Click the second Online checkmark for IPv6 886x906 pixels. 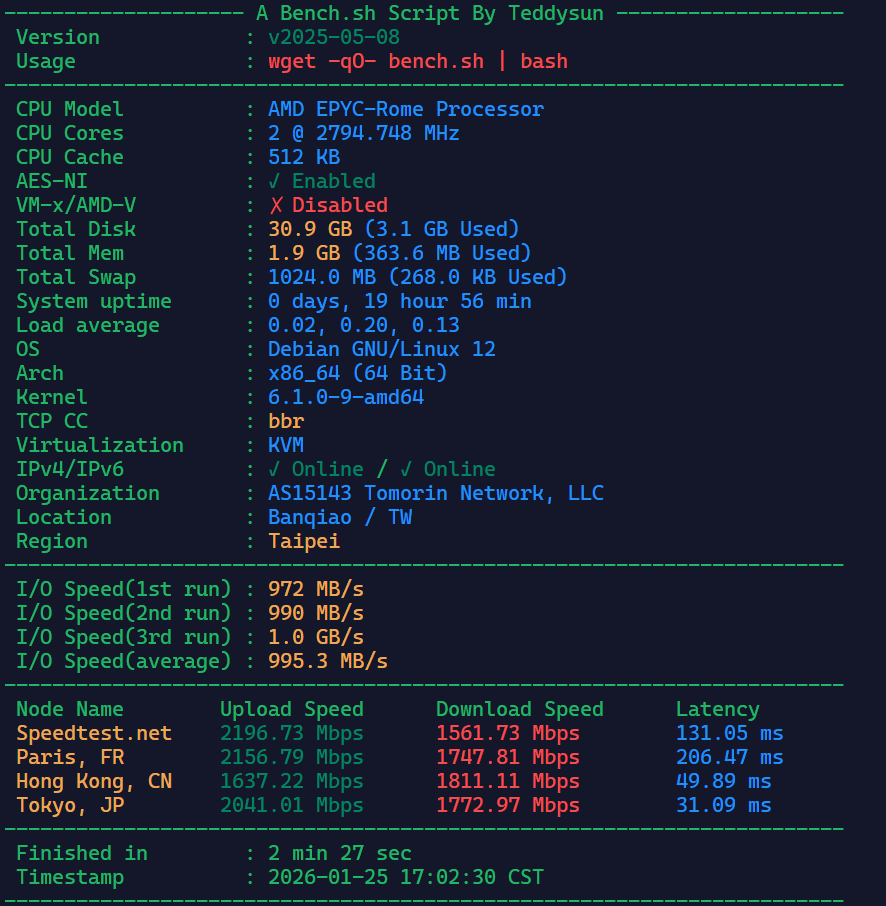click(x=407, y=469)
